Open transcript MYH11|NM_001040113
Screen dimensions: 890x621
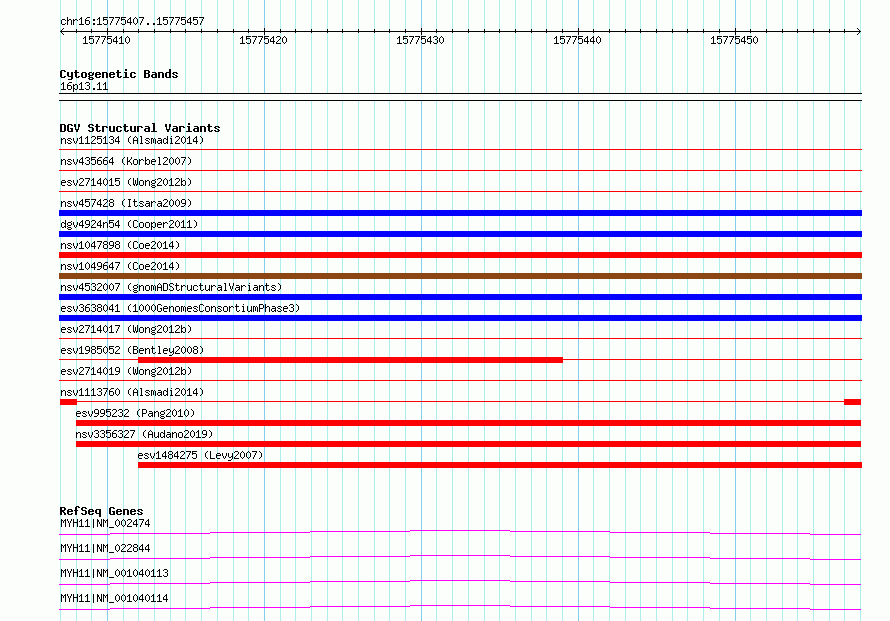pos(114,573)
